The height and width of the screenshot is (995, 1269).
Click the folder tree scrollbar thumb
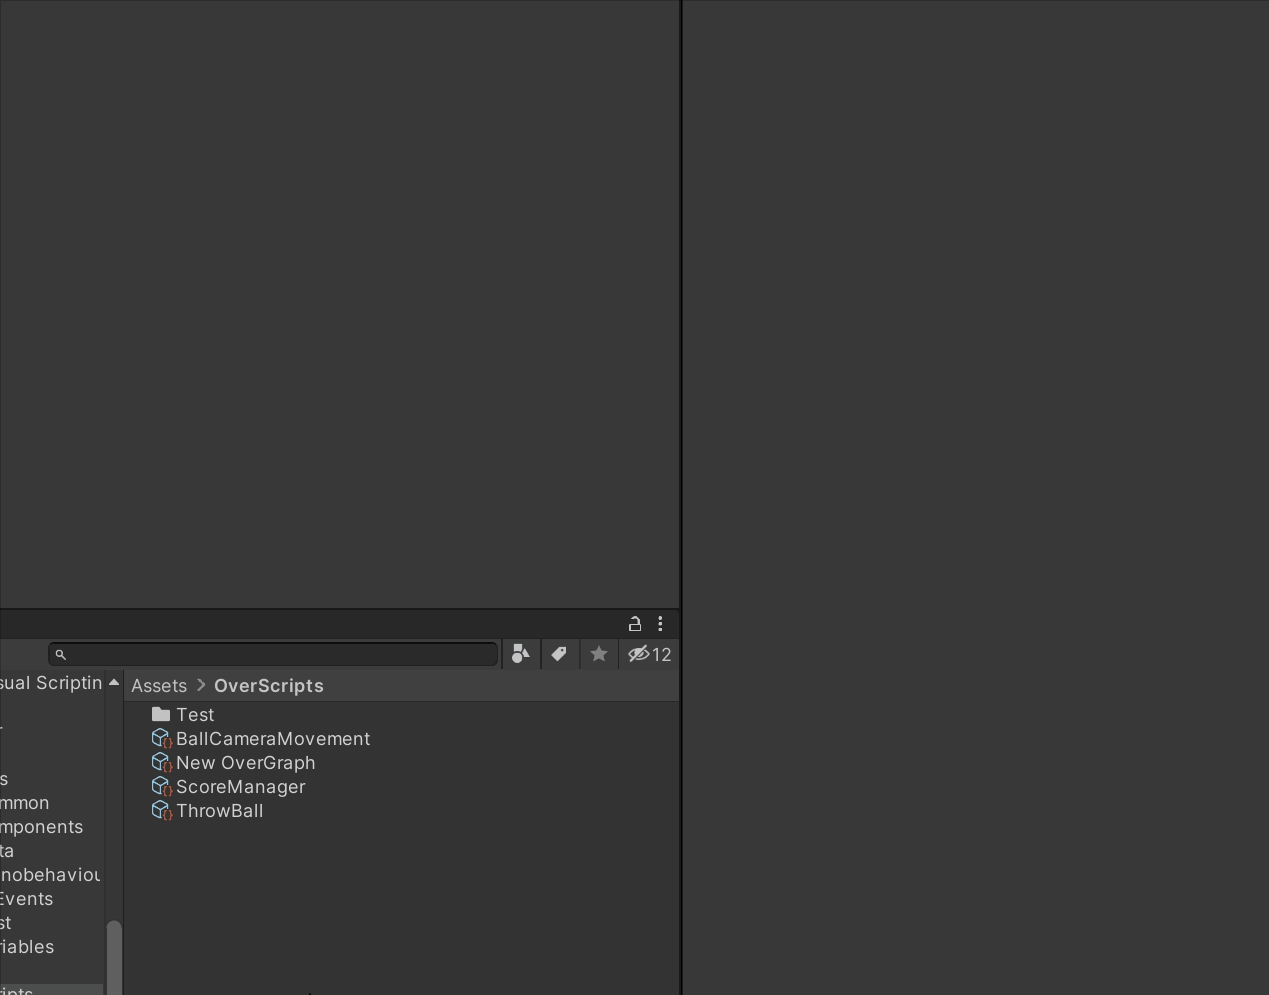point(114,957)
